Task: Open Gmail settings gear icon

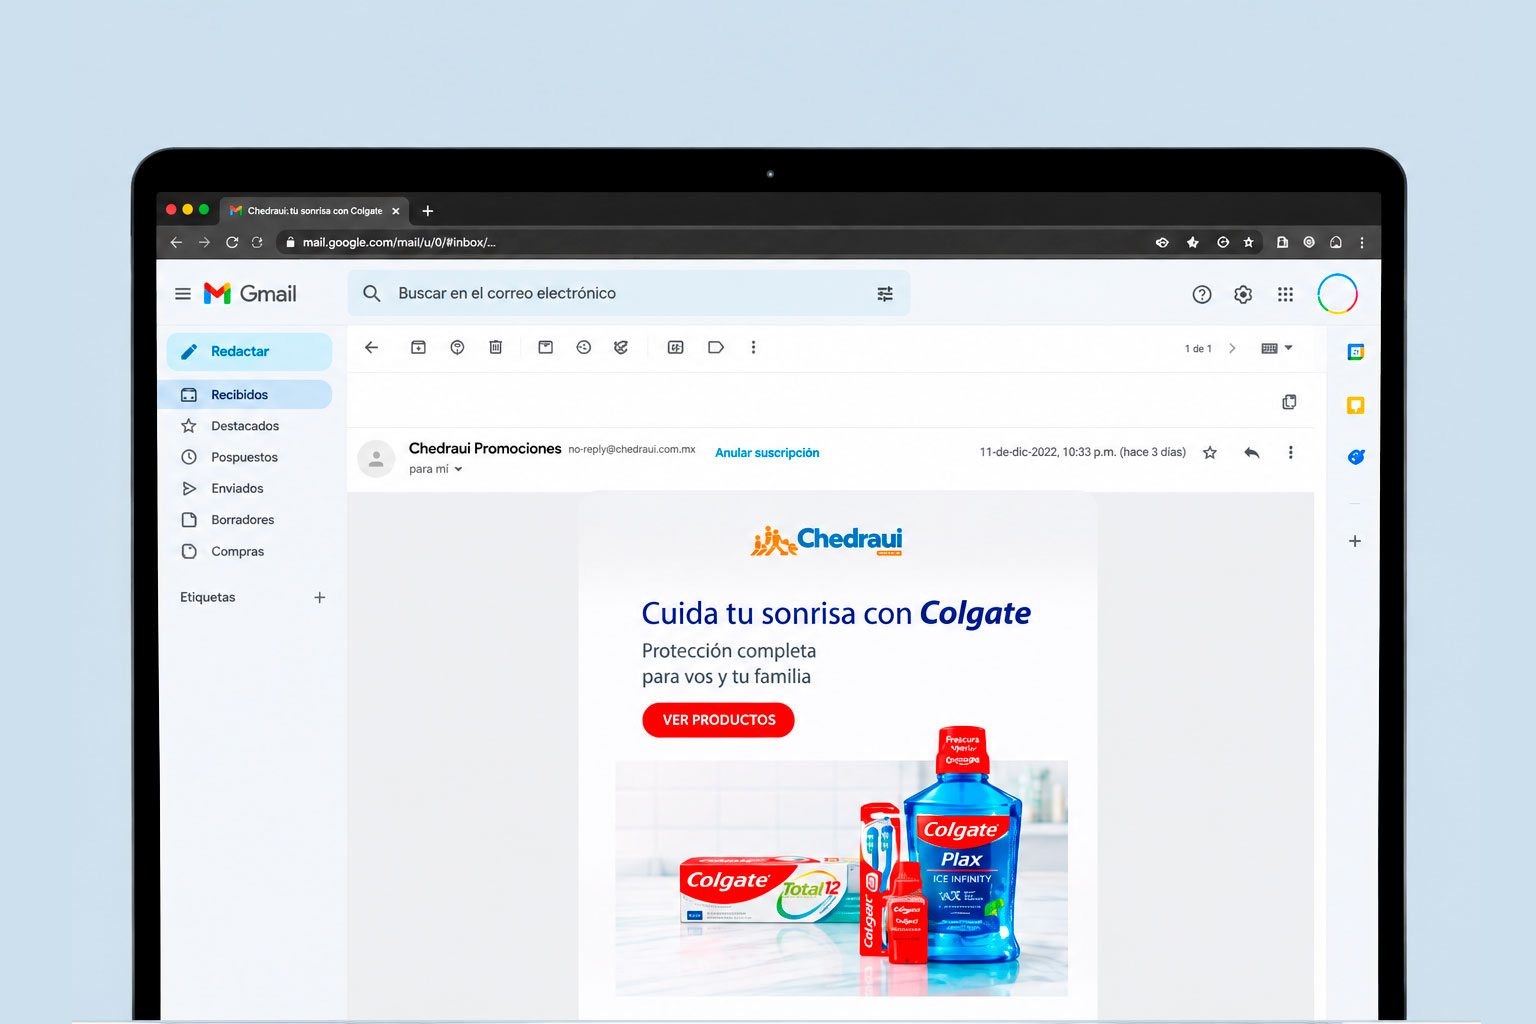Action: tap(1243, 294)
